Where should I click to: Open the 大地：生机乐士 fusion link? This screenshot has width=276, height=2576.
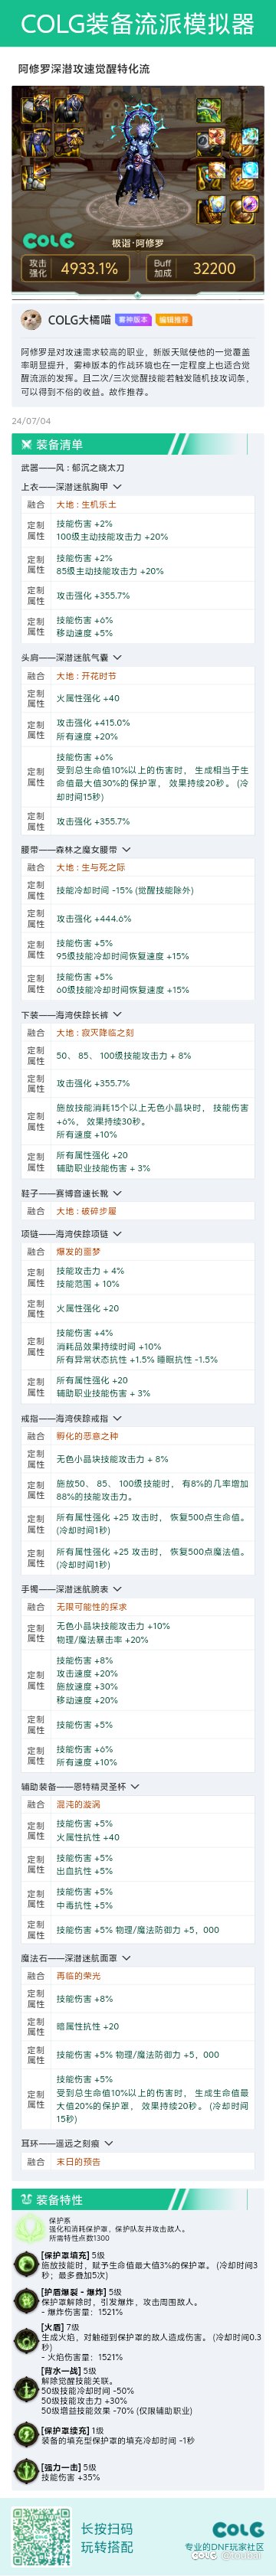[x=86, y=505]
